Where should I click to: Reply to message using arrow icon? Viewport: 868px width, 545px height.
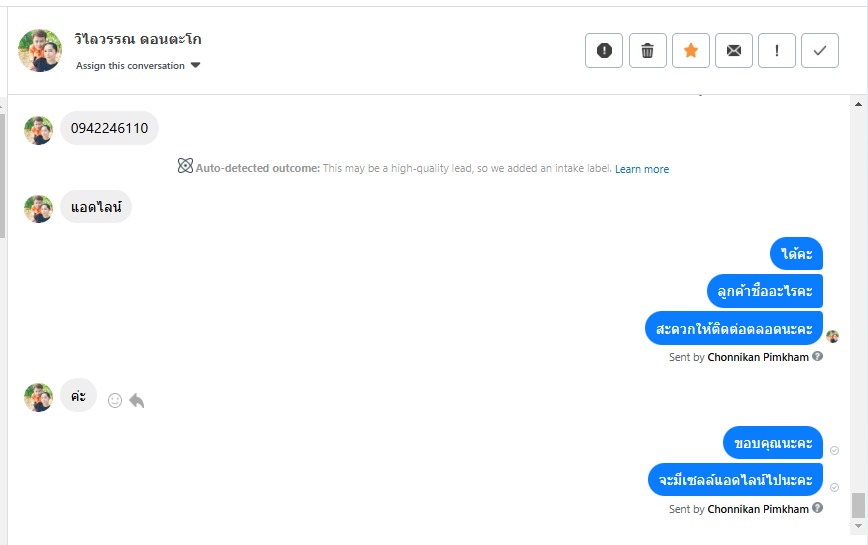137,400
